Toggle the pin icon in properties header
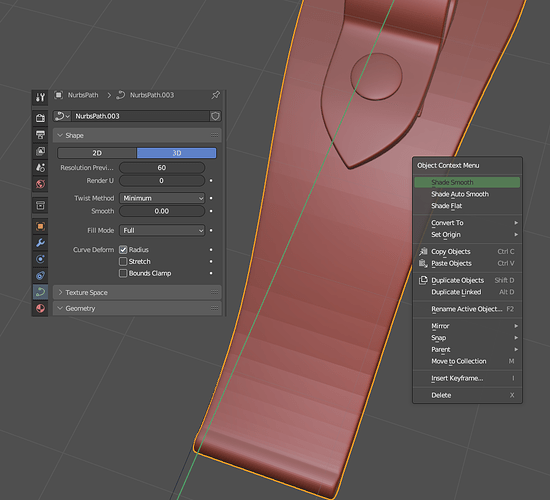This screenshot has height=500, width=550. (x=215, y=95)
